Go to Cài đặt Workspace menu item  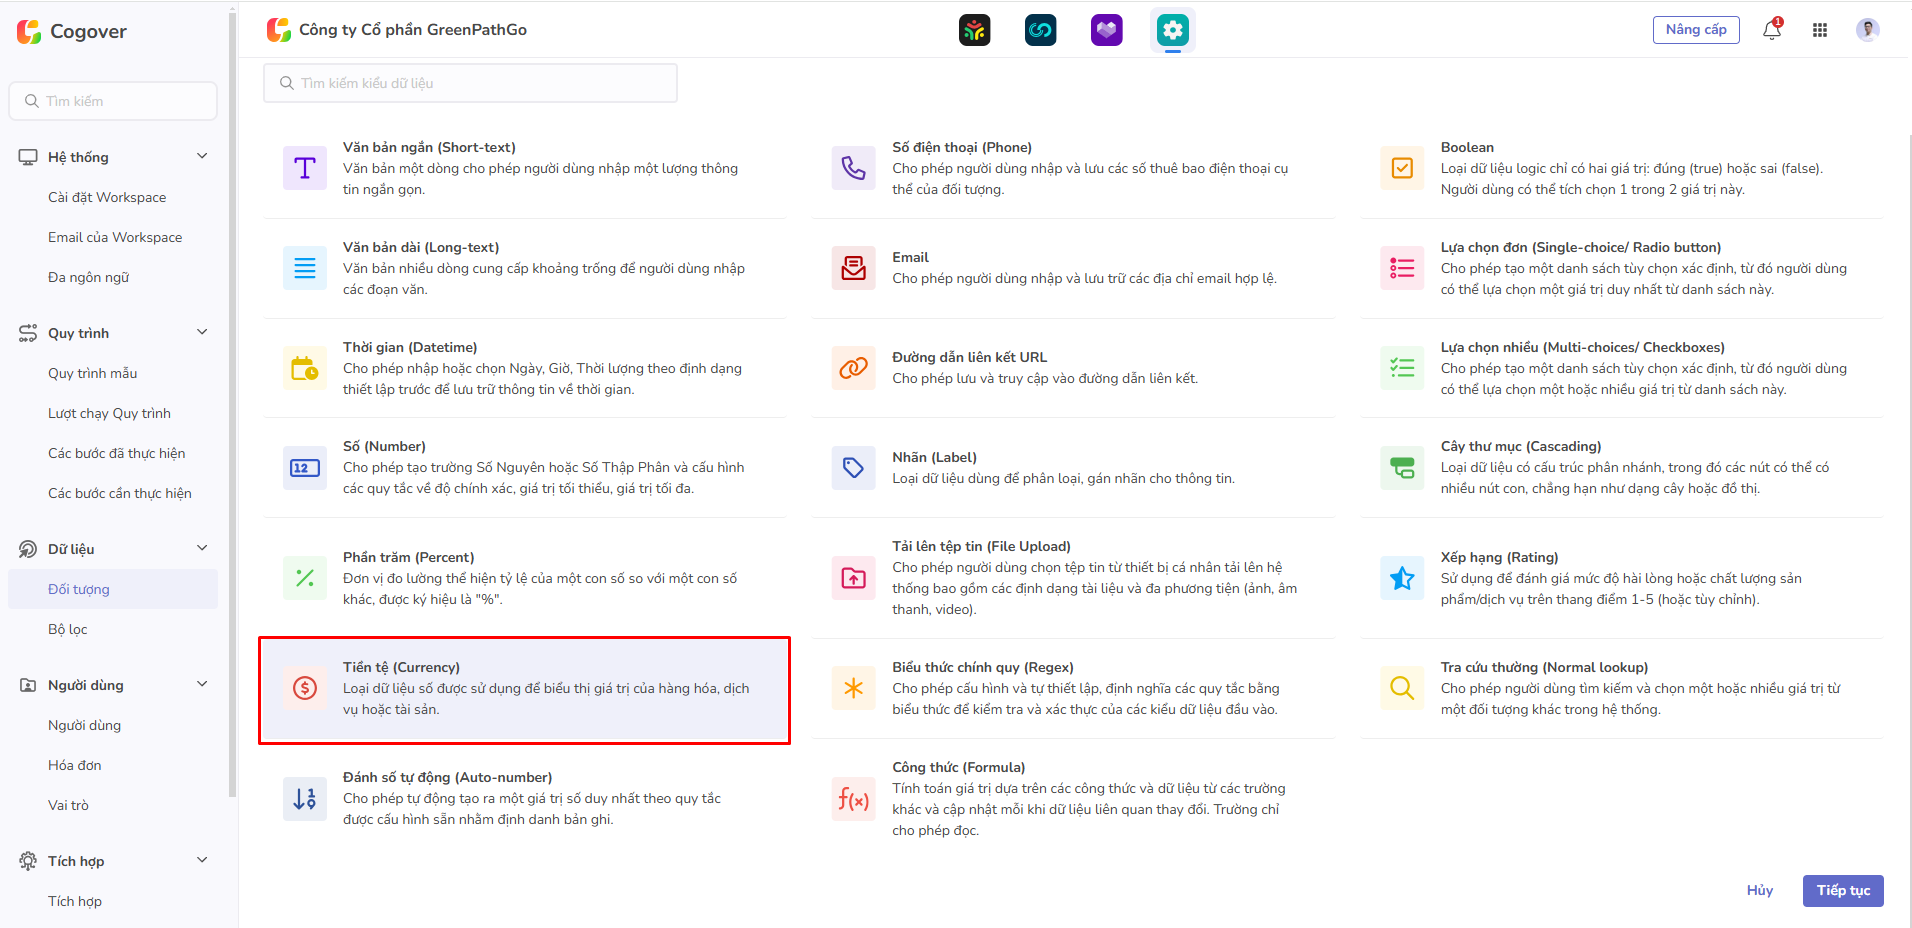tap(107, 197)
